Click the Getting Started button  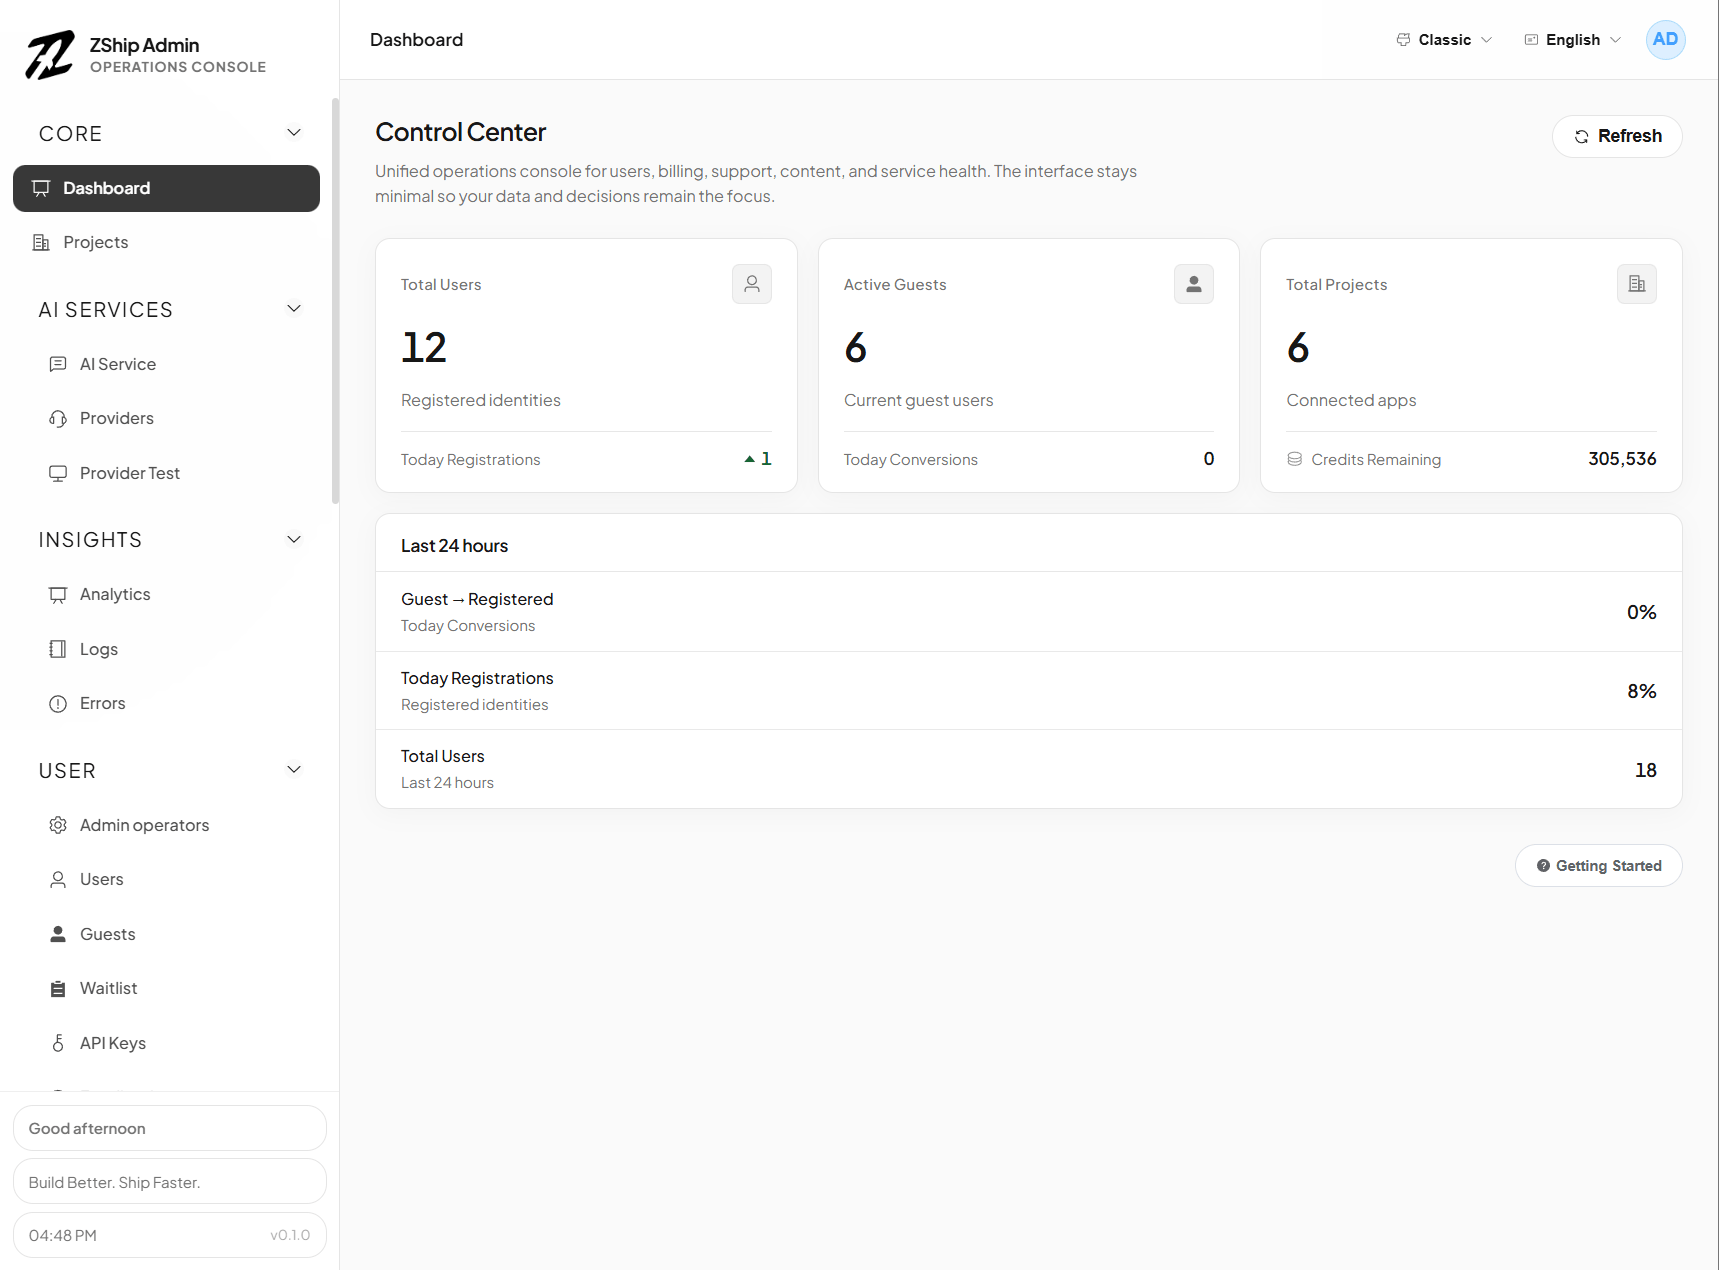[1597, 866]
